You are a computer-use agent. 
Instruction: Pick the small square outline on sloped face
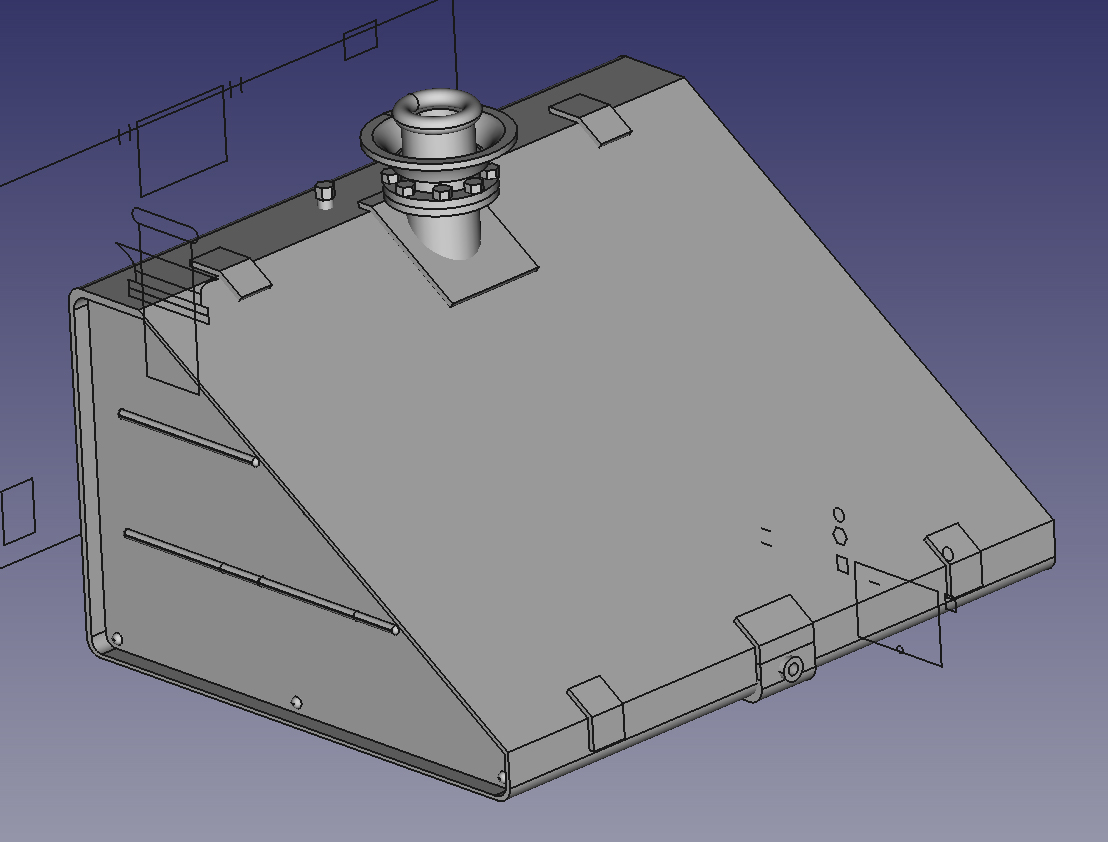coord(842,563)
